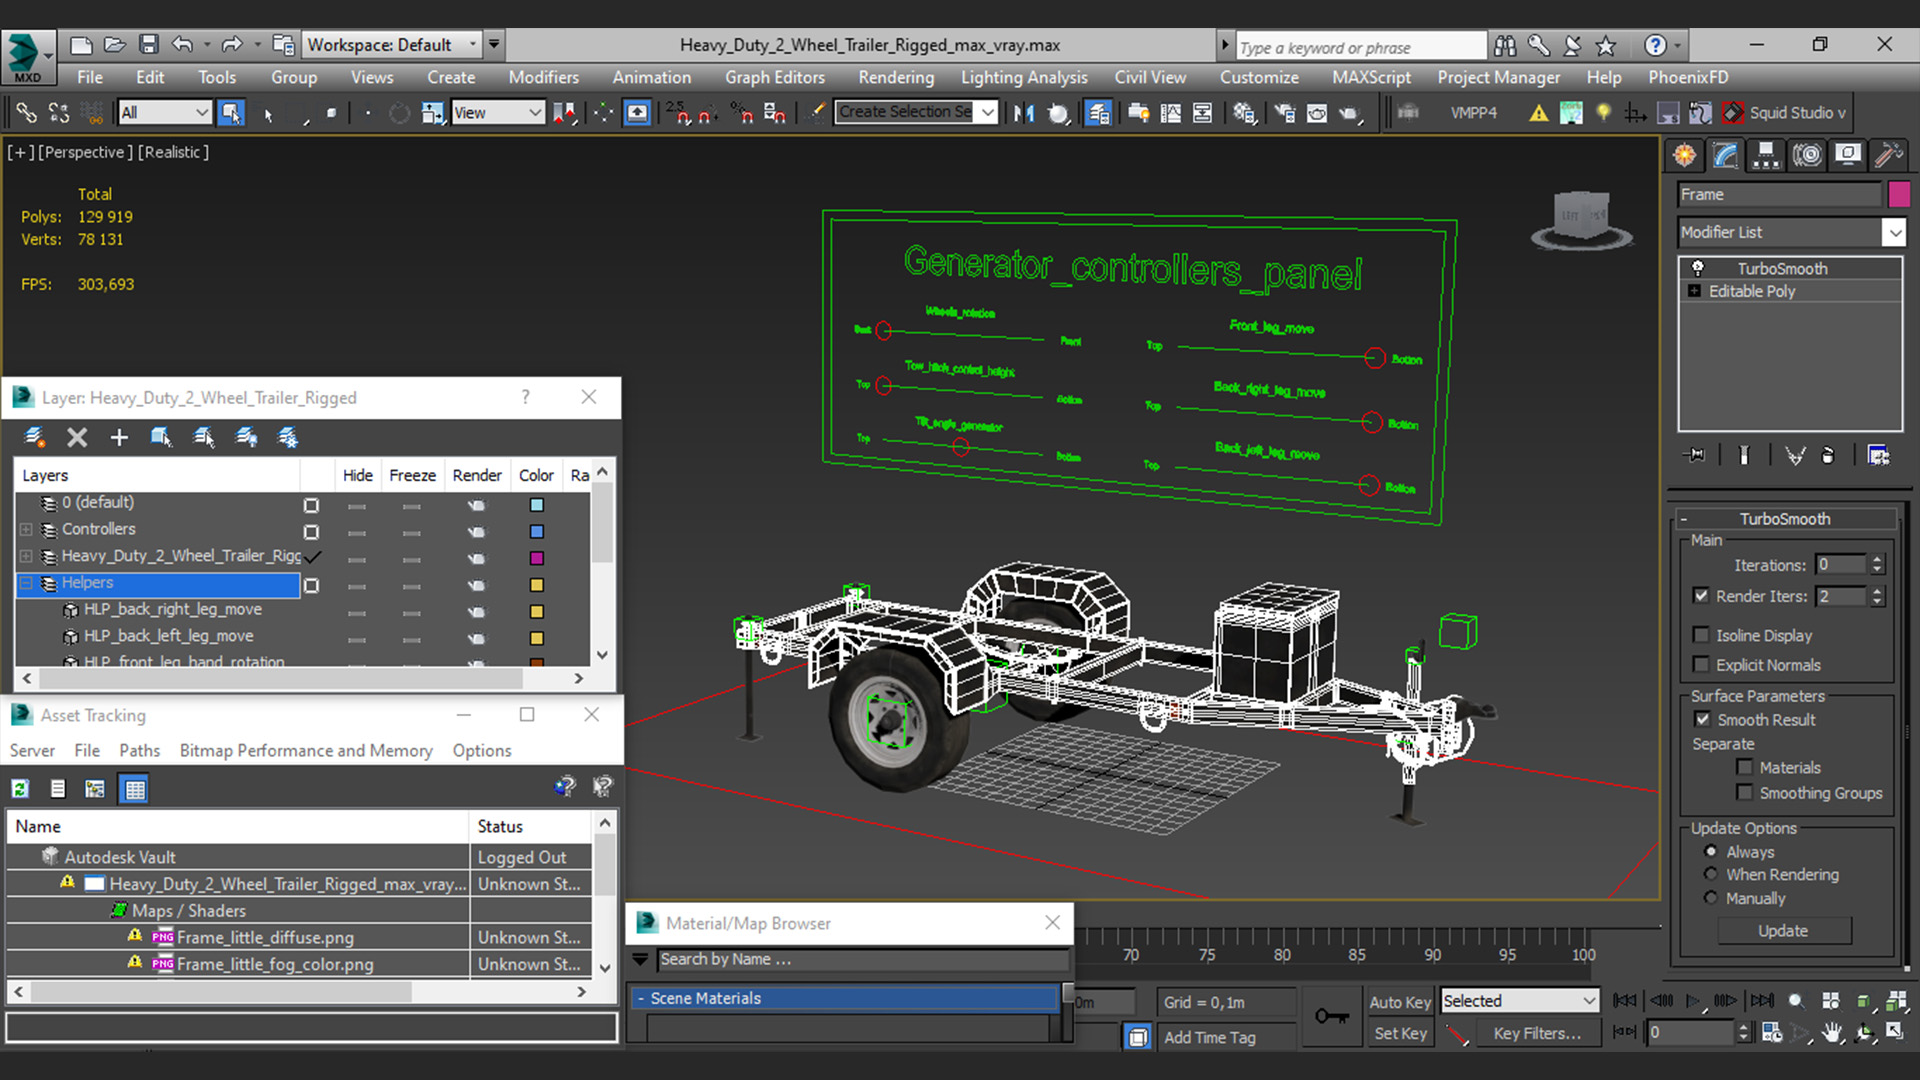Viewport: 1920px width, 1080px height.
Task: Add a new layer with plus icon
Action: 119,437
